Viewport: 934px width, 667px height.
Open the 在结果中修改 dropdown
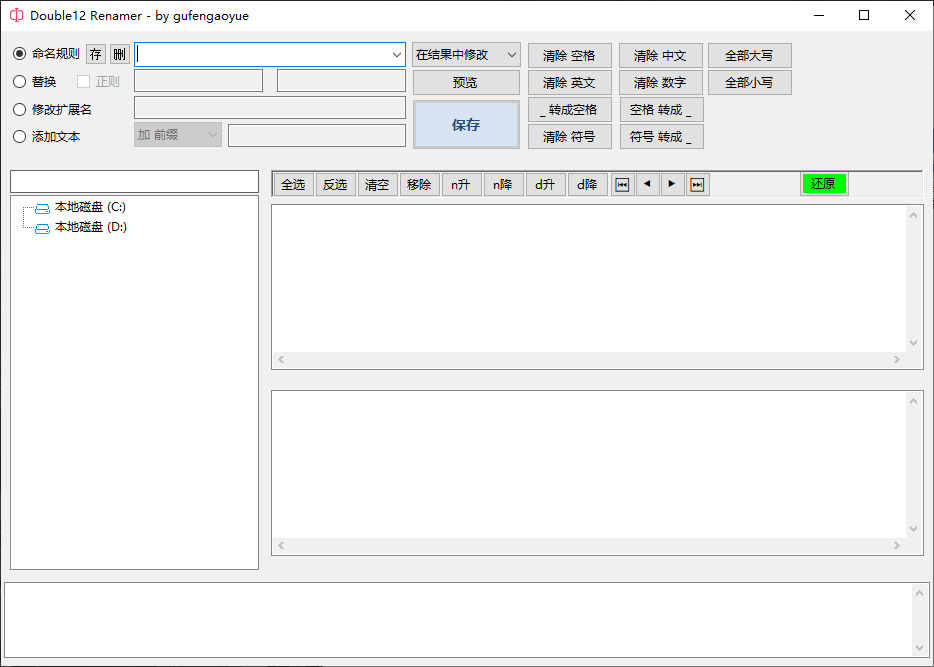(x=466, y=54)
